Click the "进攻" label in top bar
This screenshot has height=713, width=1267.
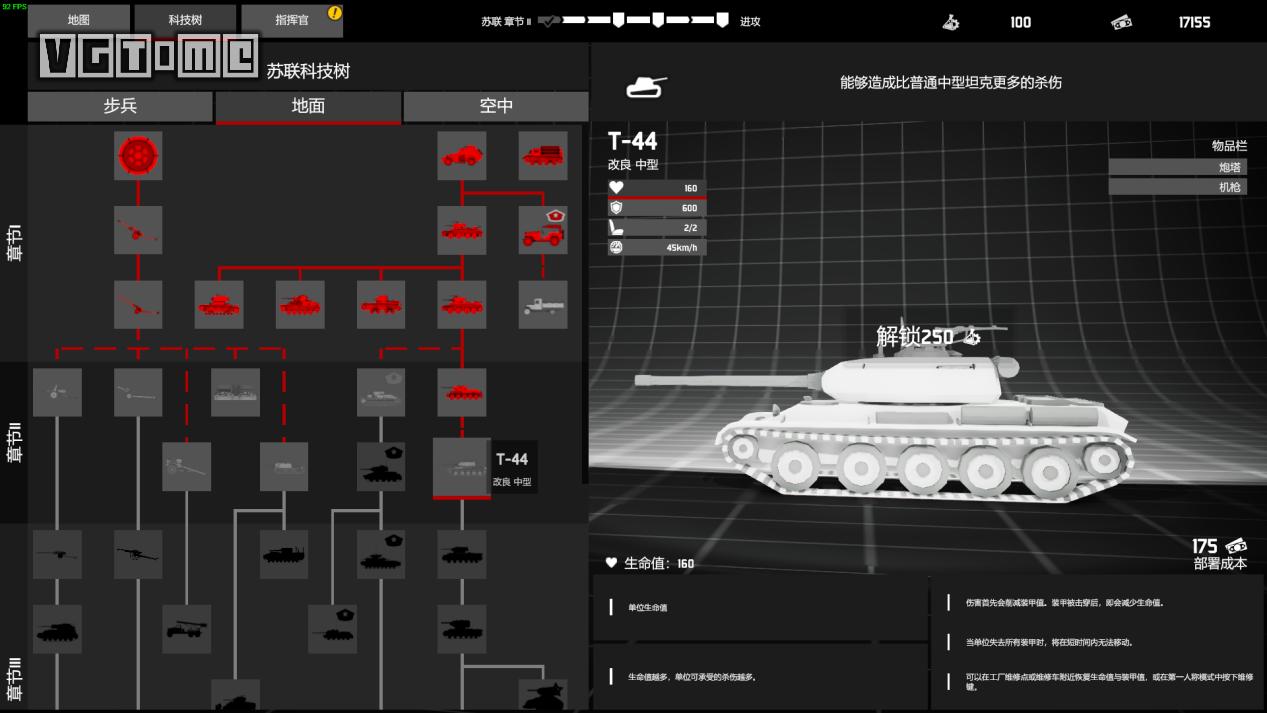pyautogui.click(x=750, y=22)
